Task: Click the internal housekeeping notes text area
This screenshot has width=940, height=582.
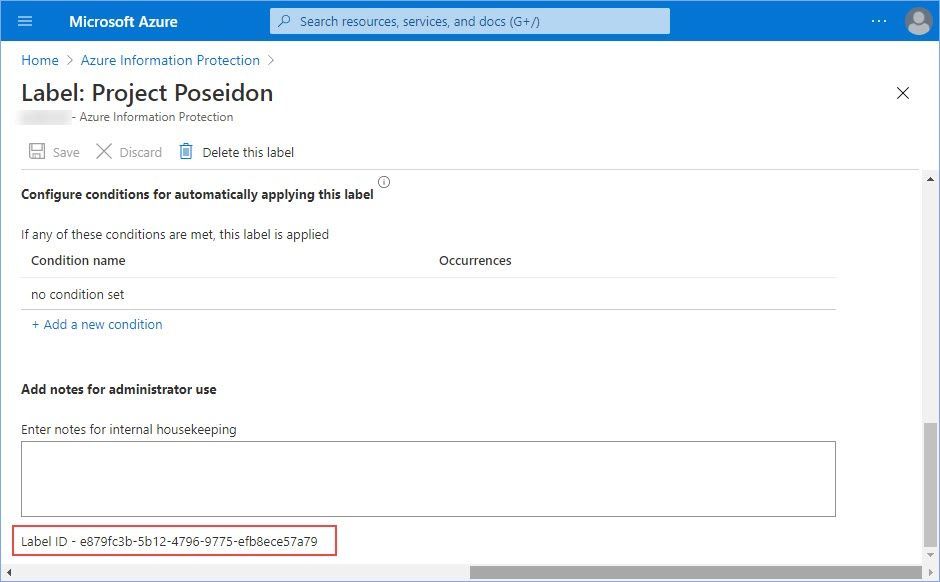Action: pos(428,479)
